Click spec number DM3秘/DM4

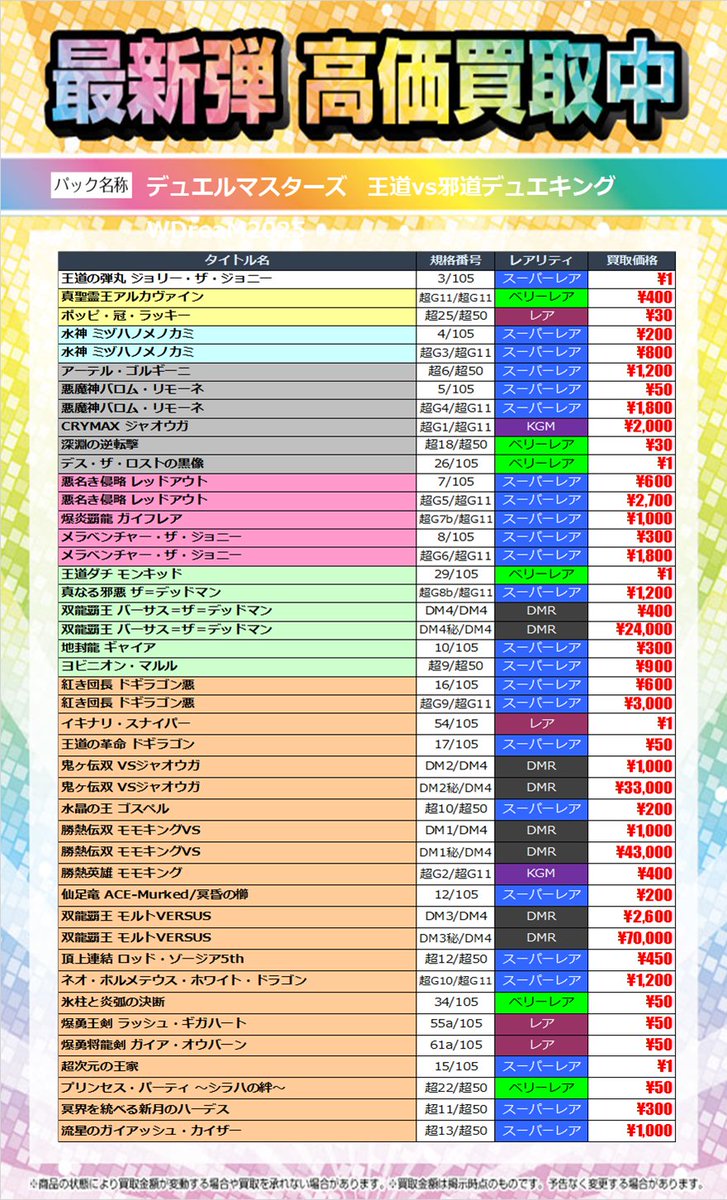(455, 938)
